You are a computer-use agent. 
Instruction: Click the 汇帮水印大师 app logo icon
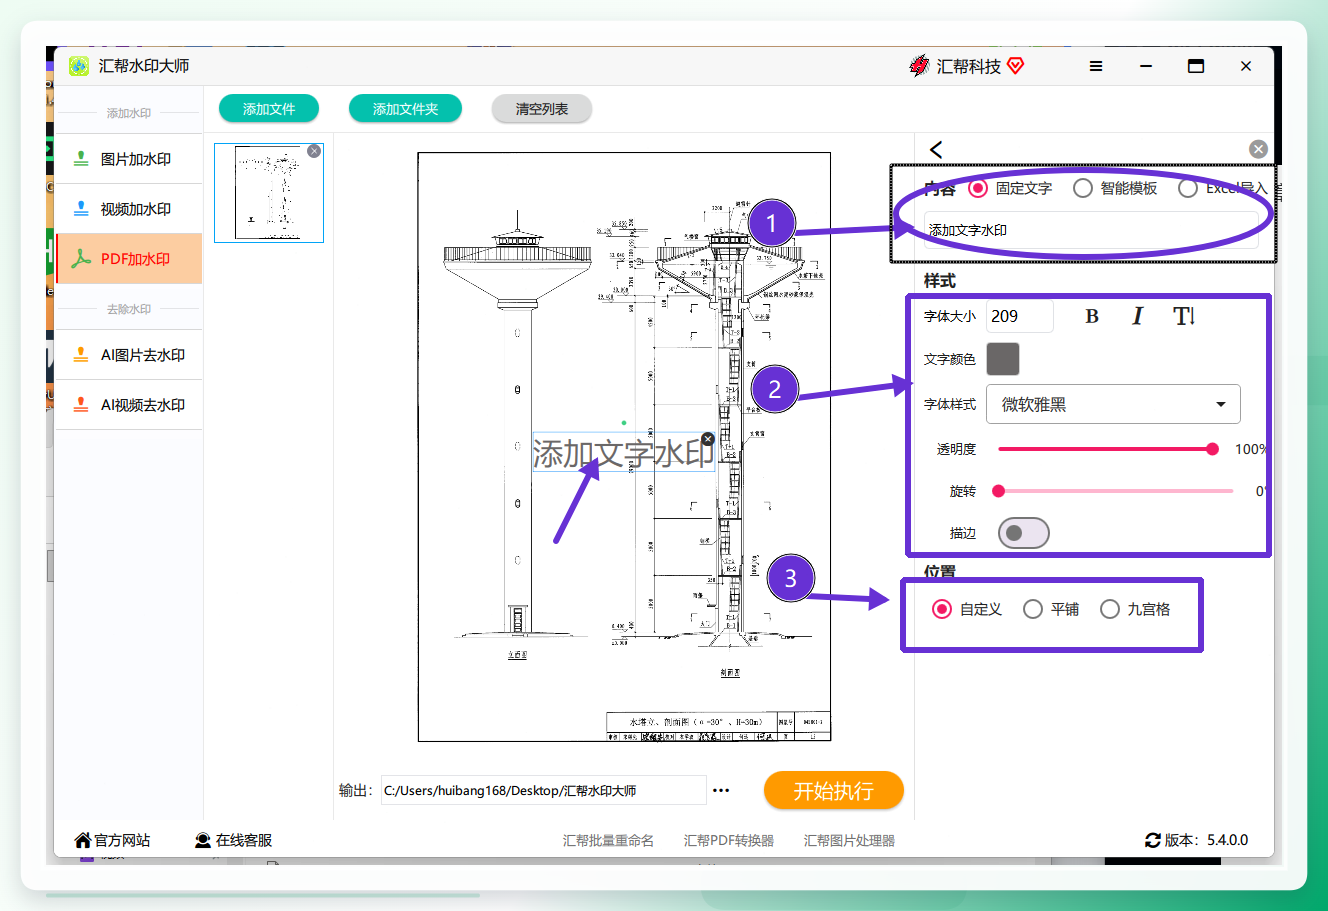(79, 66)
